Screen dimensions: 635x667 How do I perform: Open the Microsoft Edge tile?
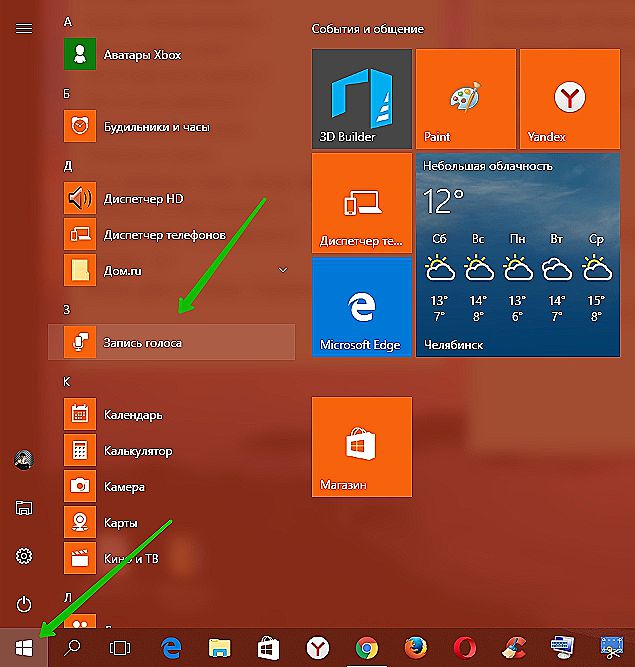click(x=362, y=307)
